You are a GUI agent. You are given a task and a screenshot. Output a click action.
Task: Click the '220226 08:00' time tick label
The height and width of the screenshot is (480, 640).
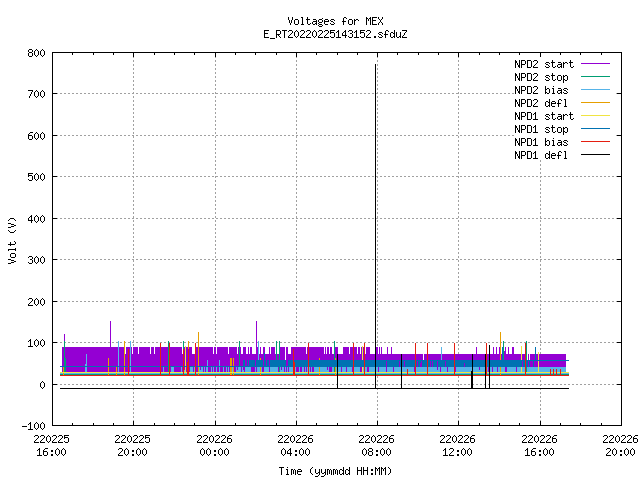(376, 445)
